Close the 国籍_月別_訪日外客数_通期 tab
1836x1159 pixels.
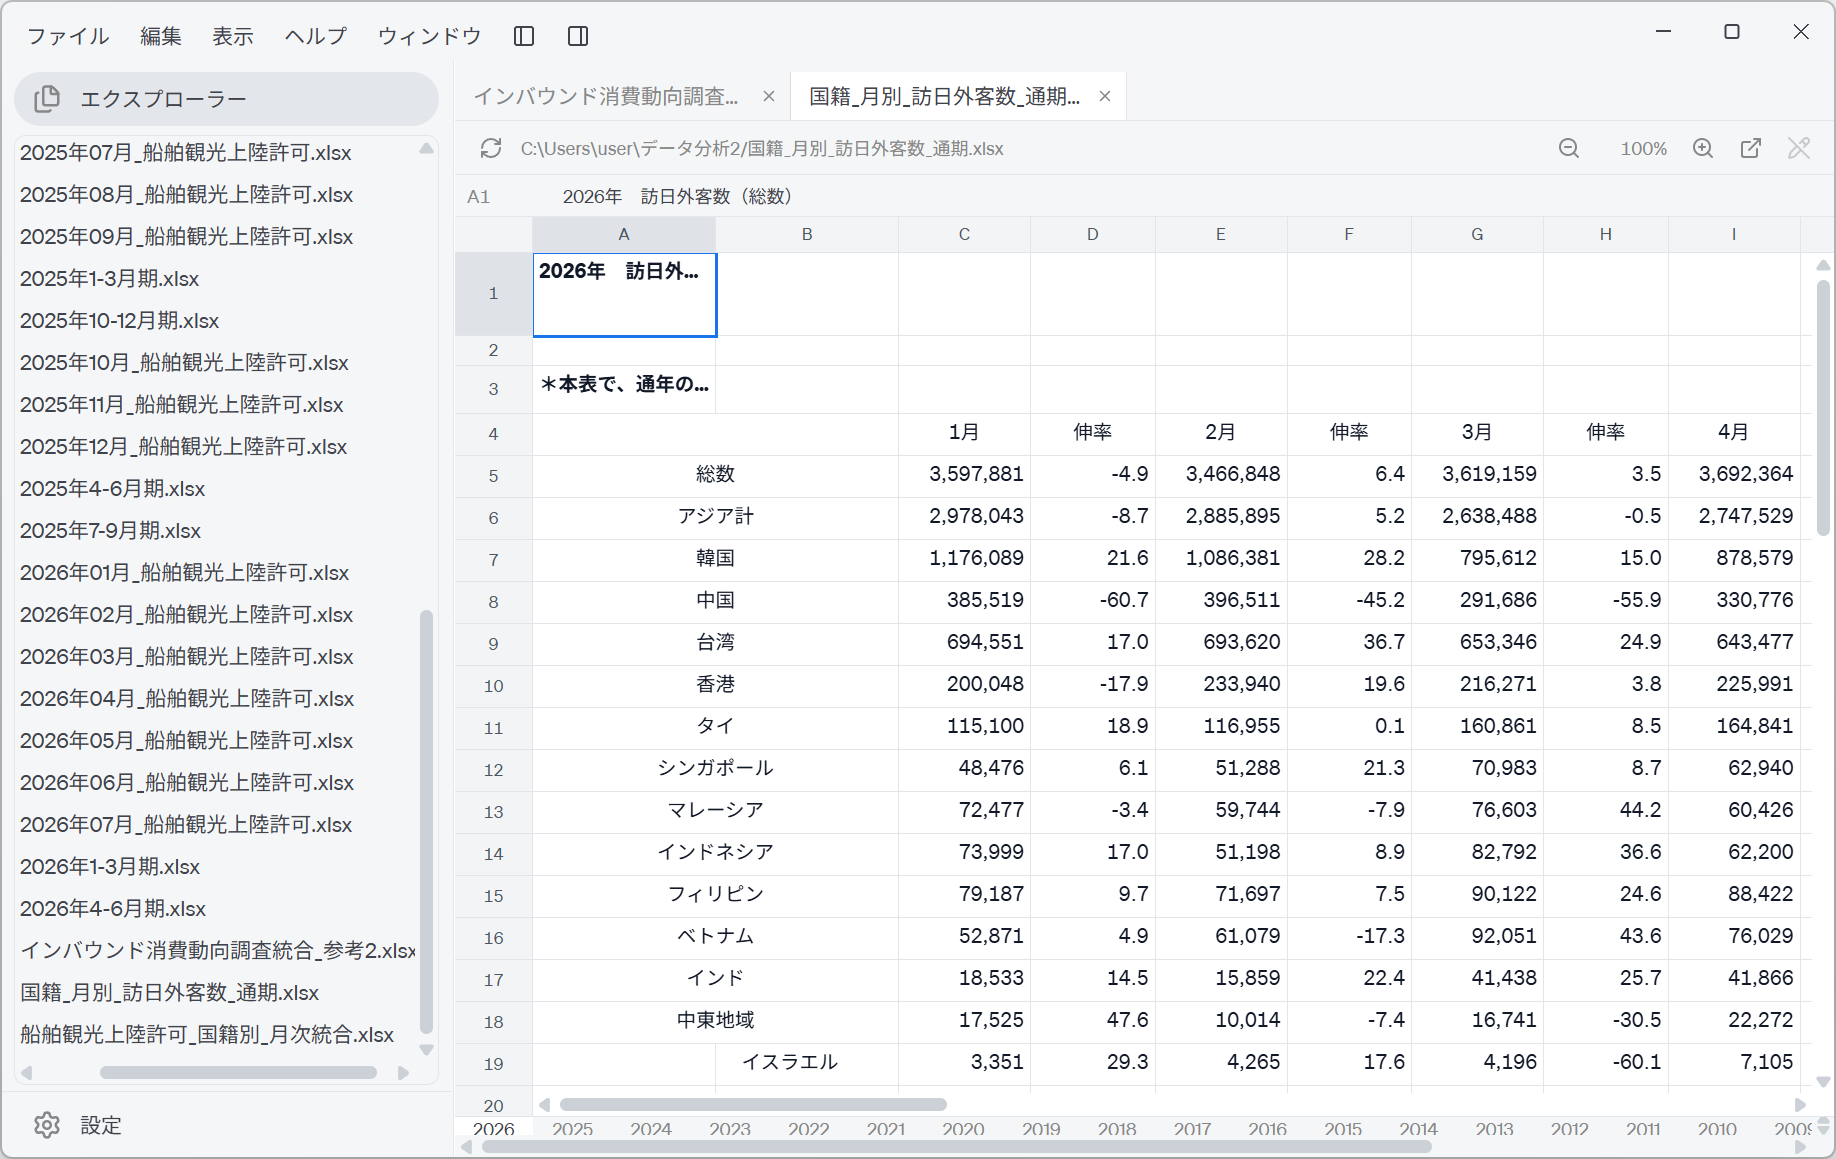1105,96
